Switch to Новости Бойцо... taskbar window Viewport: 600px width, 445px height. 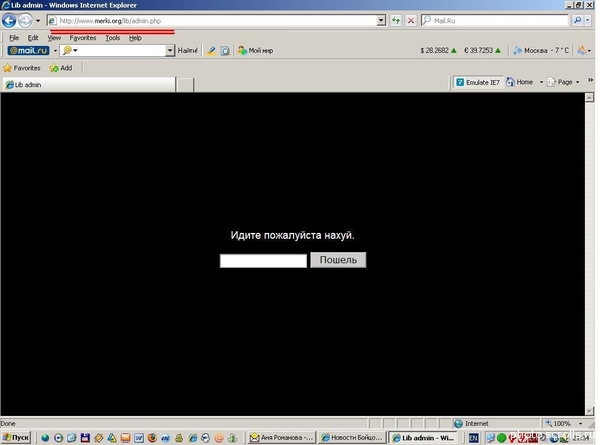(352, 437)
